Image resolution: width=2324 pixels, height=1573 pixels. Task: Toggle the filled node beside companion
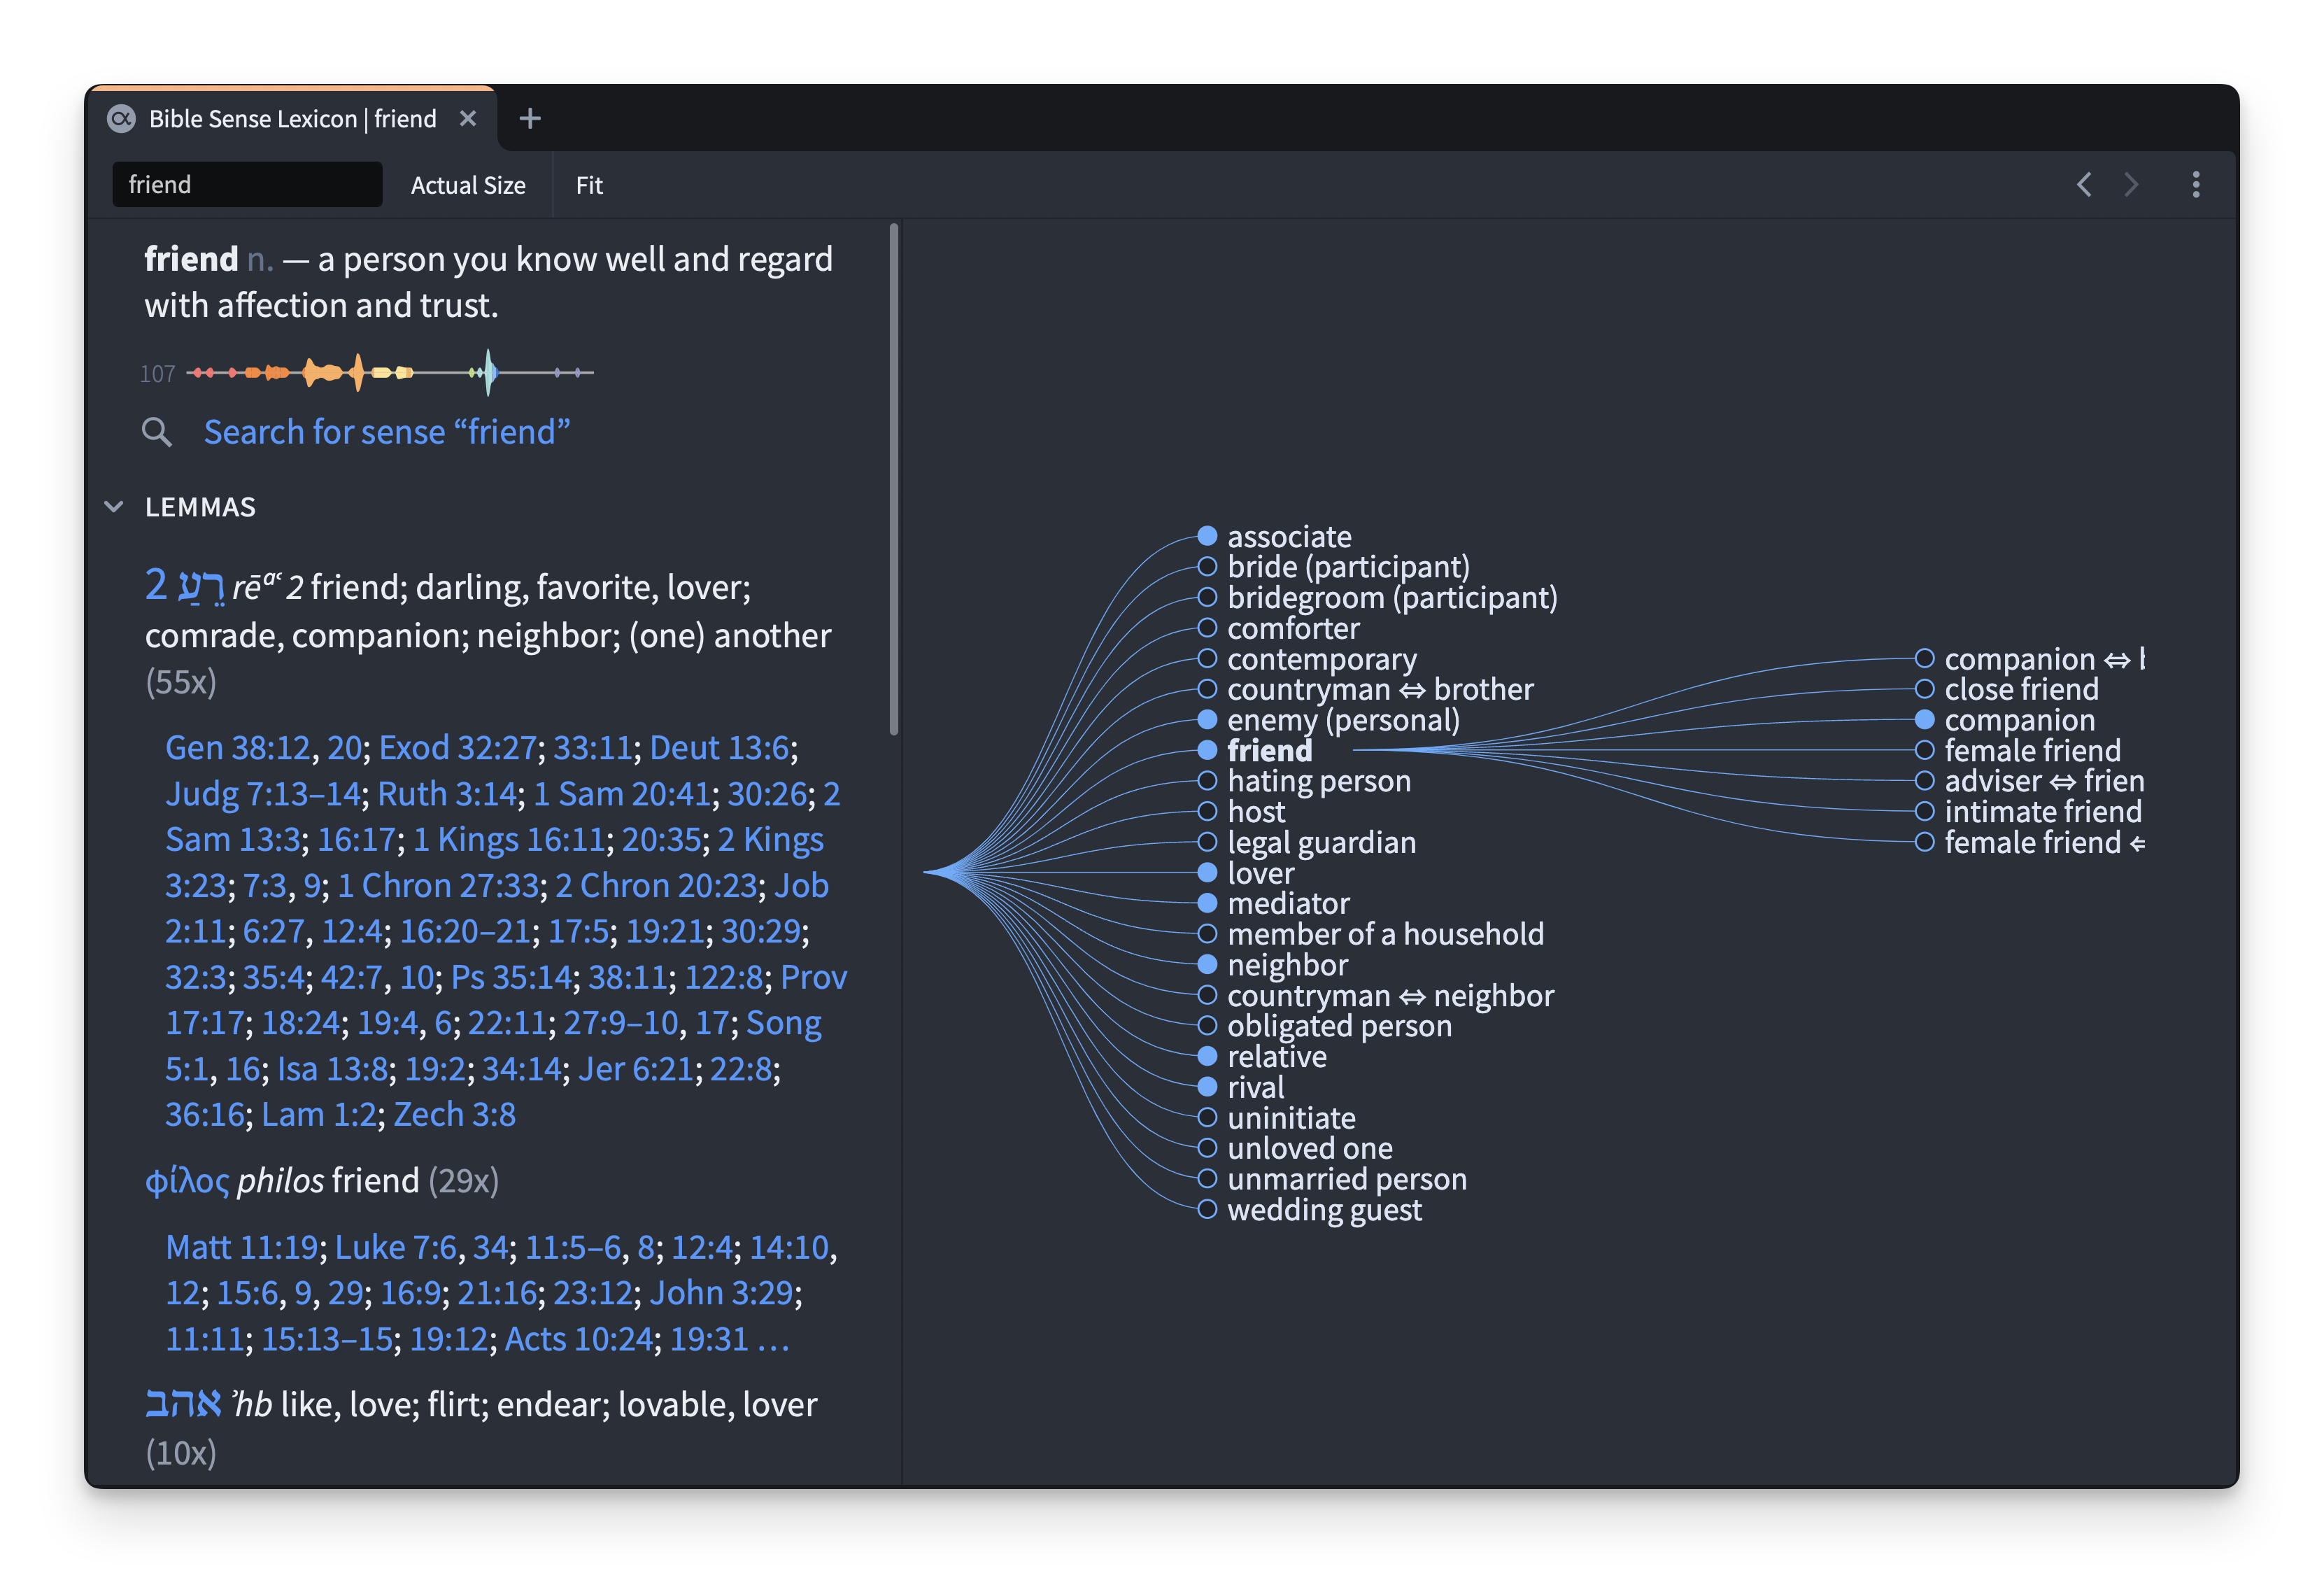pos(1924,719)
